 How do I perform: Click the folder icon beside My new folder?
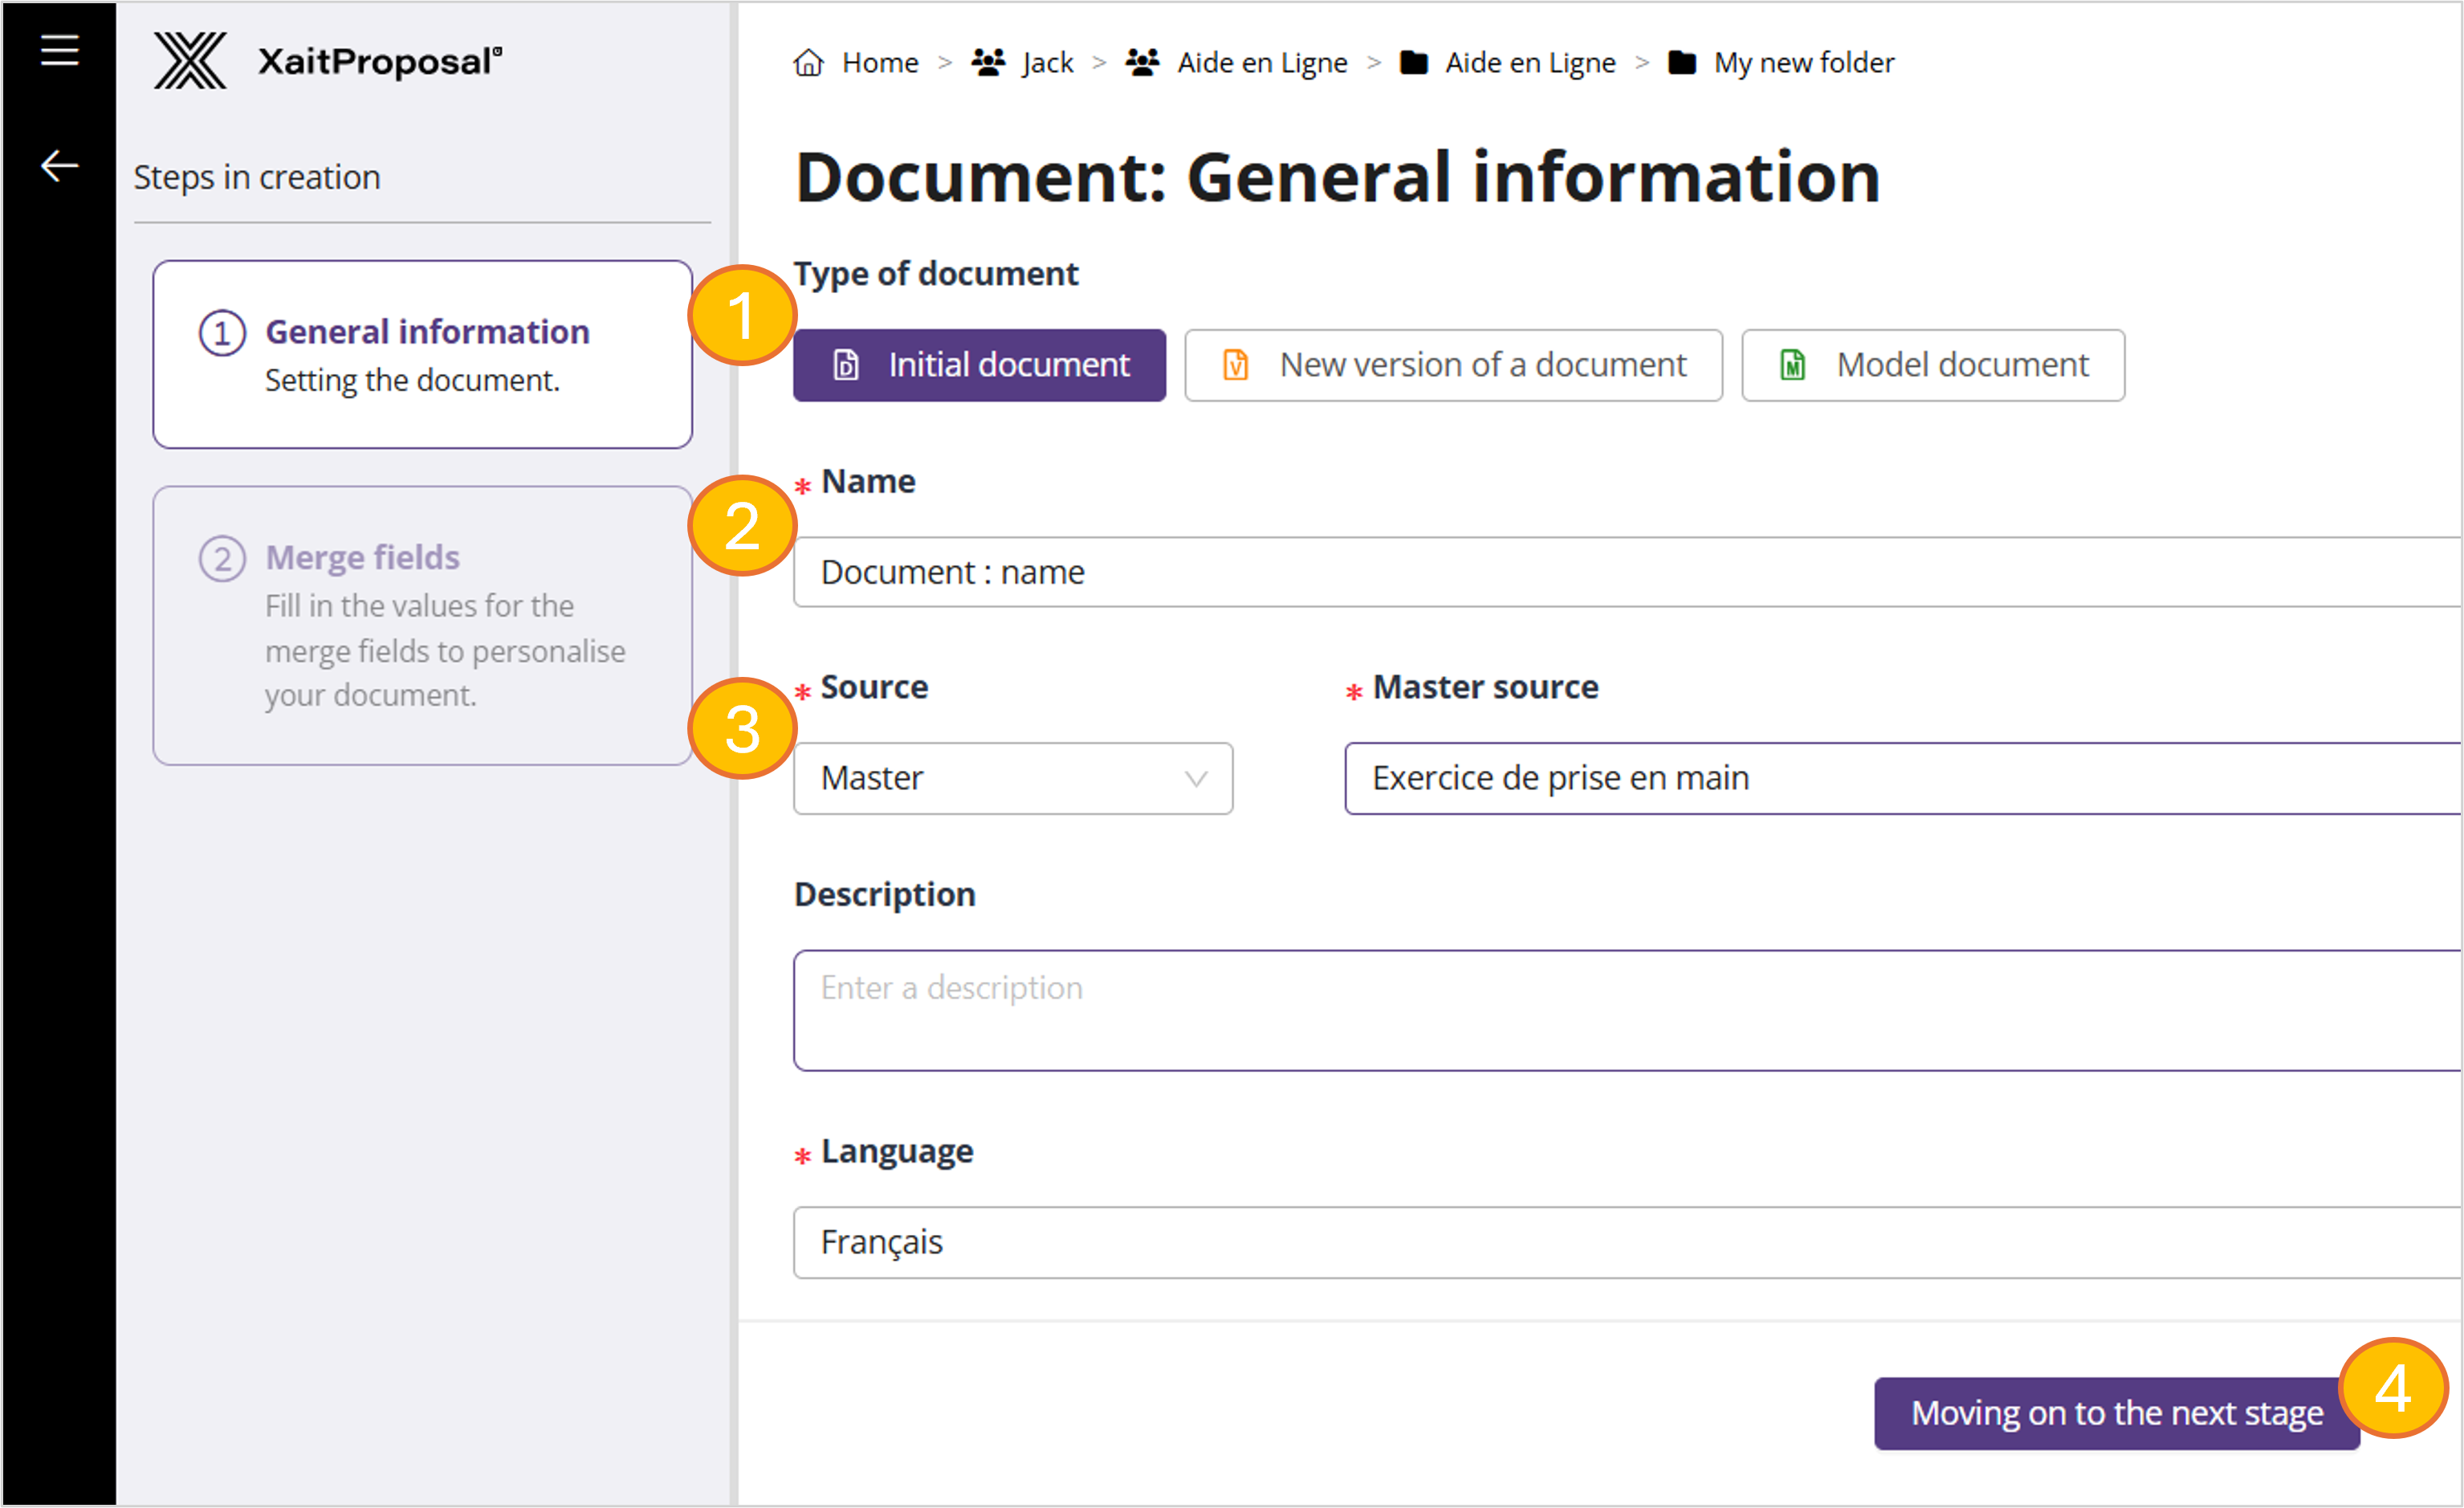[x=1684, y=62]
